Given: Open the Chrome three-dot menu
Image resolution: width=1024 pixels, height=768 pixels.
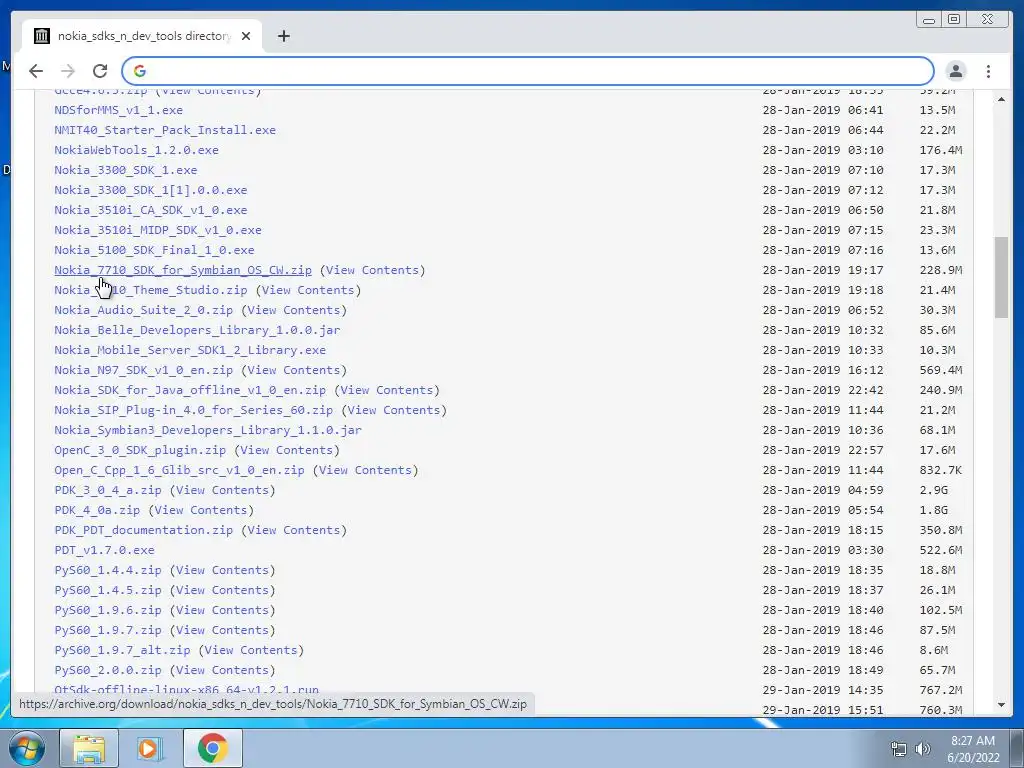Looking at the screenshot, I should [988, 71].
